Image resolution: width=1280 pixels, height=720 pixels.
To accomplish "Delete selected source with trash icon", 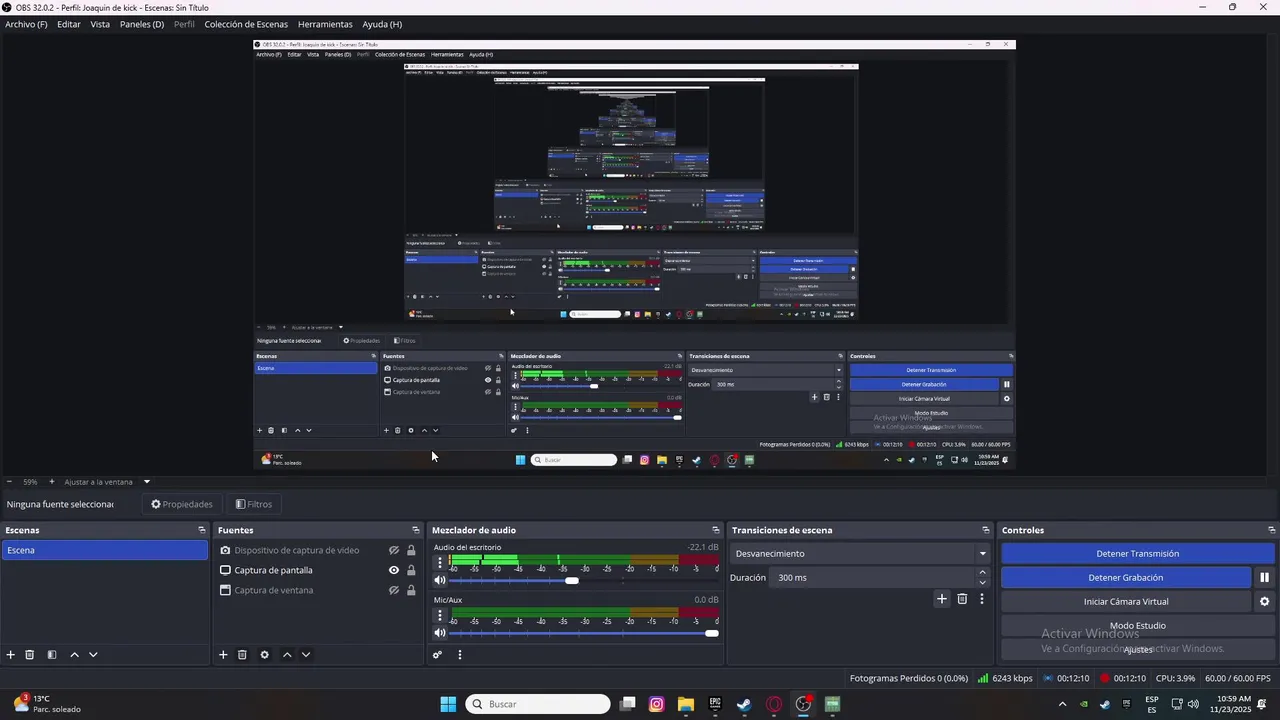I will pyautogui.click(x=242, y=655).
